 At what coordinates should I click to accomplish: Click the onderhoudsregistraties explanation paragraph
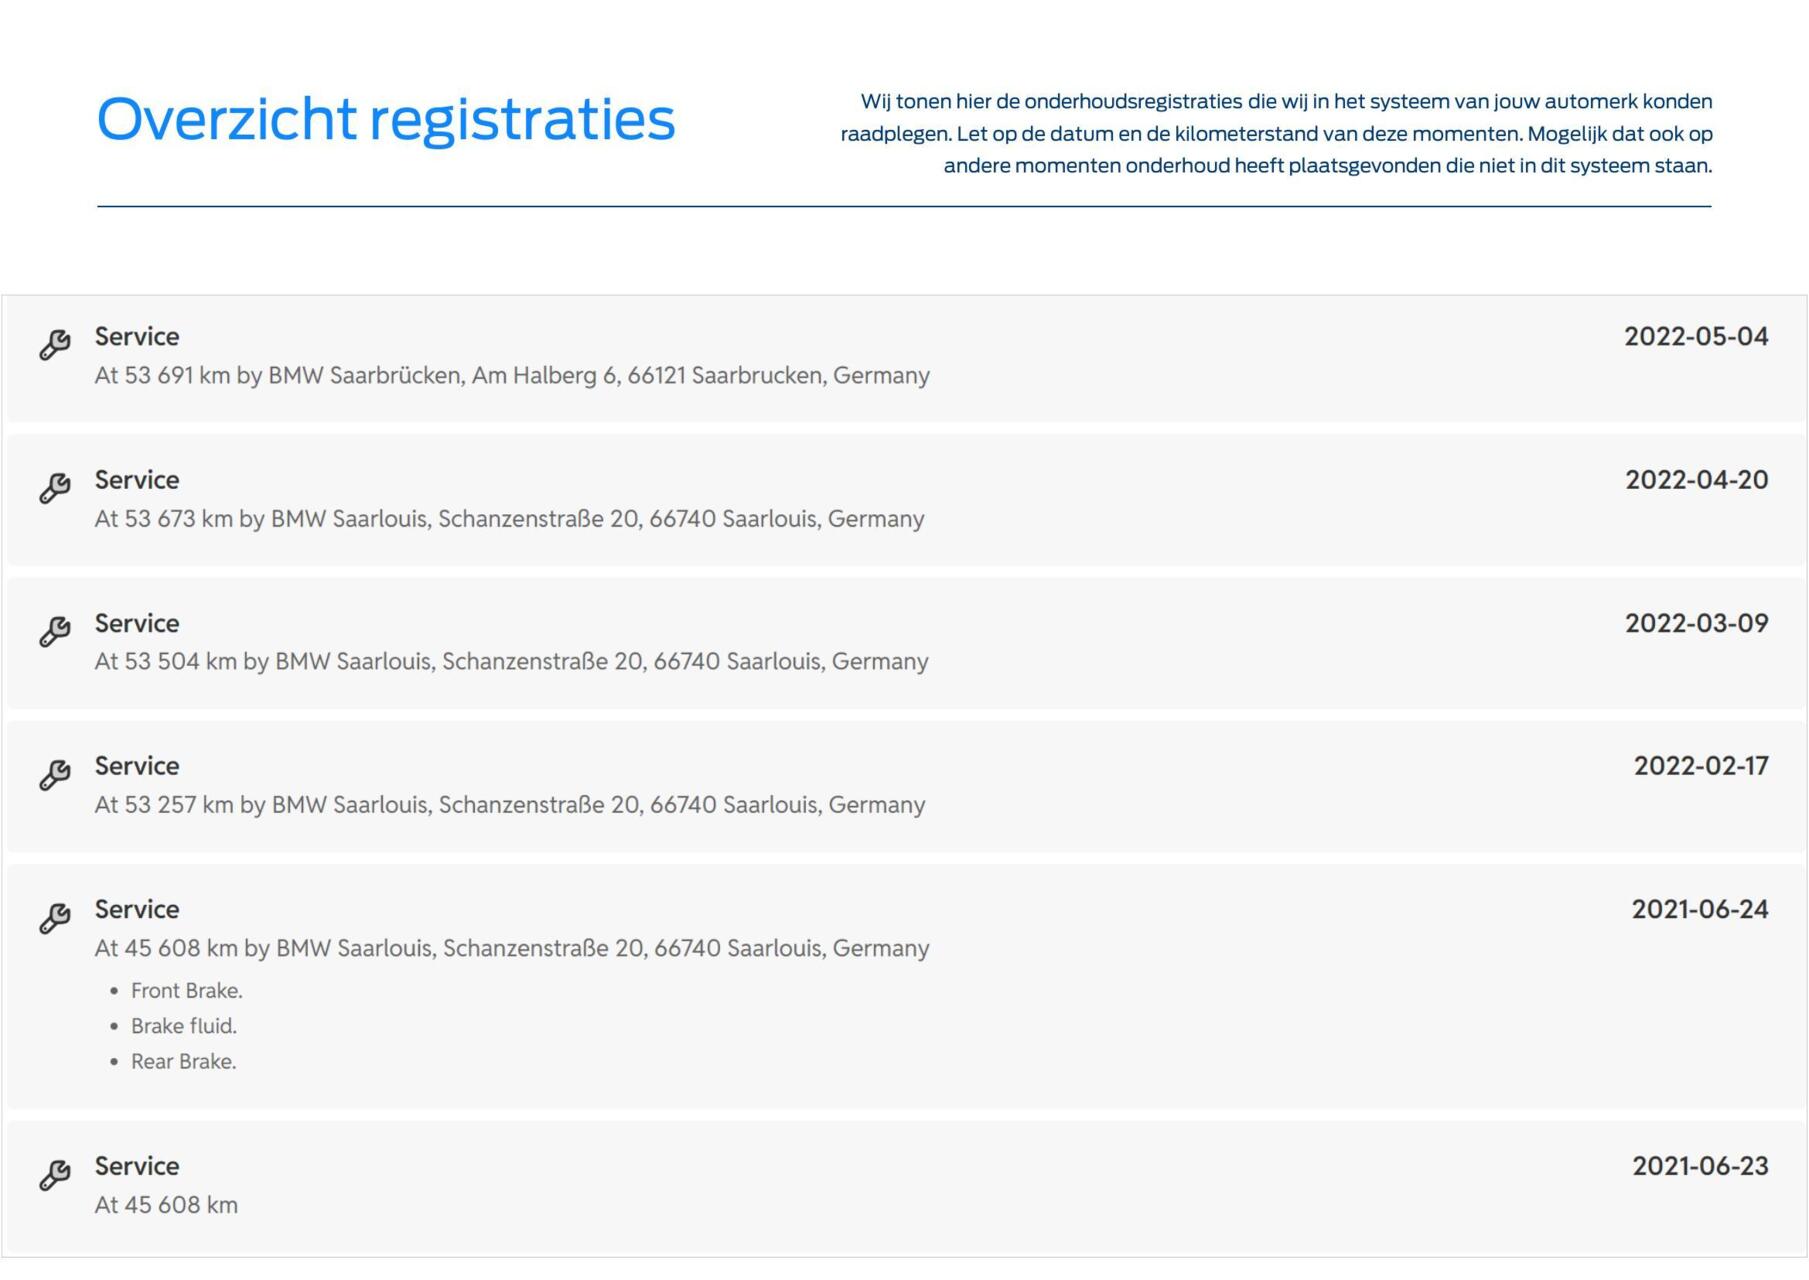1276,133
